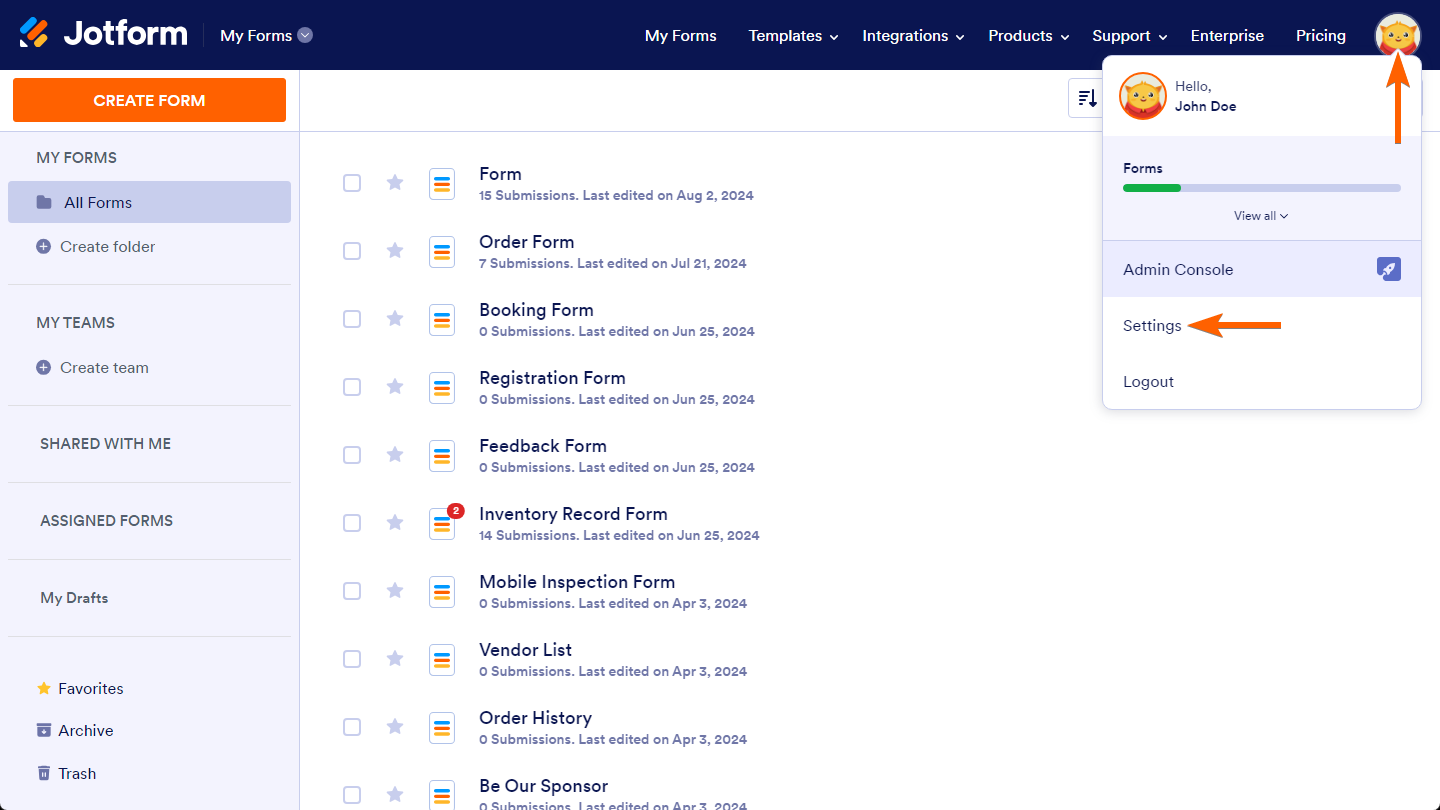The height and width of the screenshot is (810, 1440).
Task: Star the Vendor List entry
Action: click(x=395, y=658)
